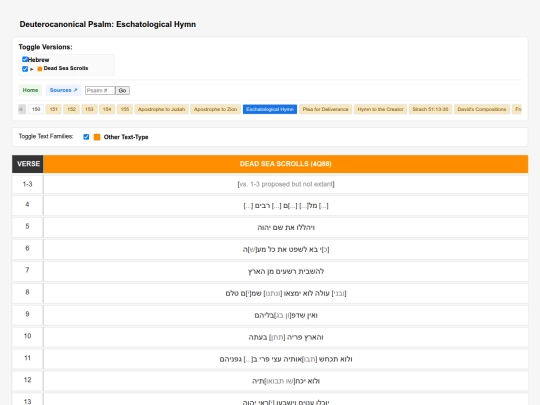Click the verse 9 Hebrew text
Image resolution: width=540 pixels, height=405 pixels.
pos(286,315)
